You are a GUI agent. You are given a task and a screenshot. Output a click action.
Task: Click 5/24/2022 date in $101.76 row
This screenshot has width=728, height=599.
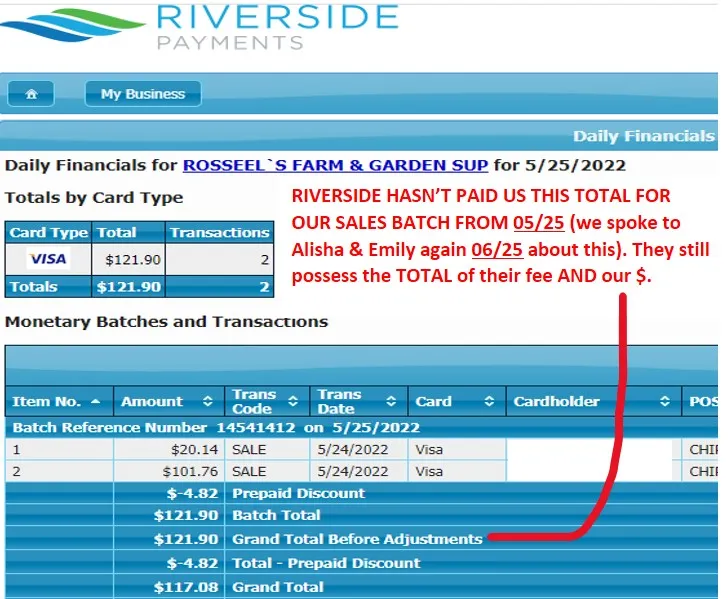(x=353, y=471)
